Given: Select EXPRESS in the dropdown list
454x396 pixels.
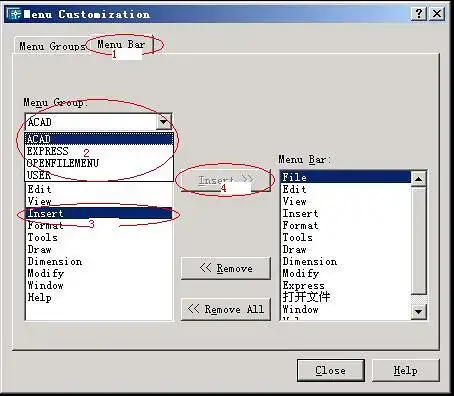Looking at the screenshot, I should 99,151.
